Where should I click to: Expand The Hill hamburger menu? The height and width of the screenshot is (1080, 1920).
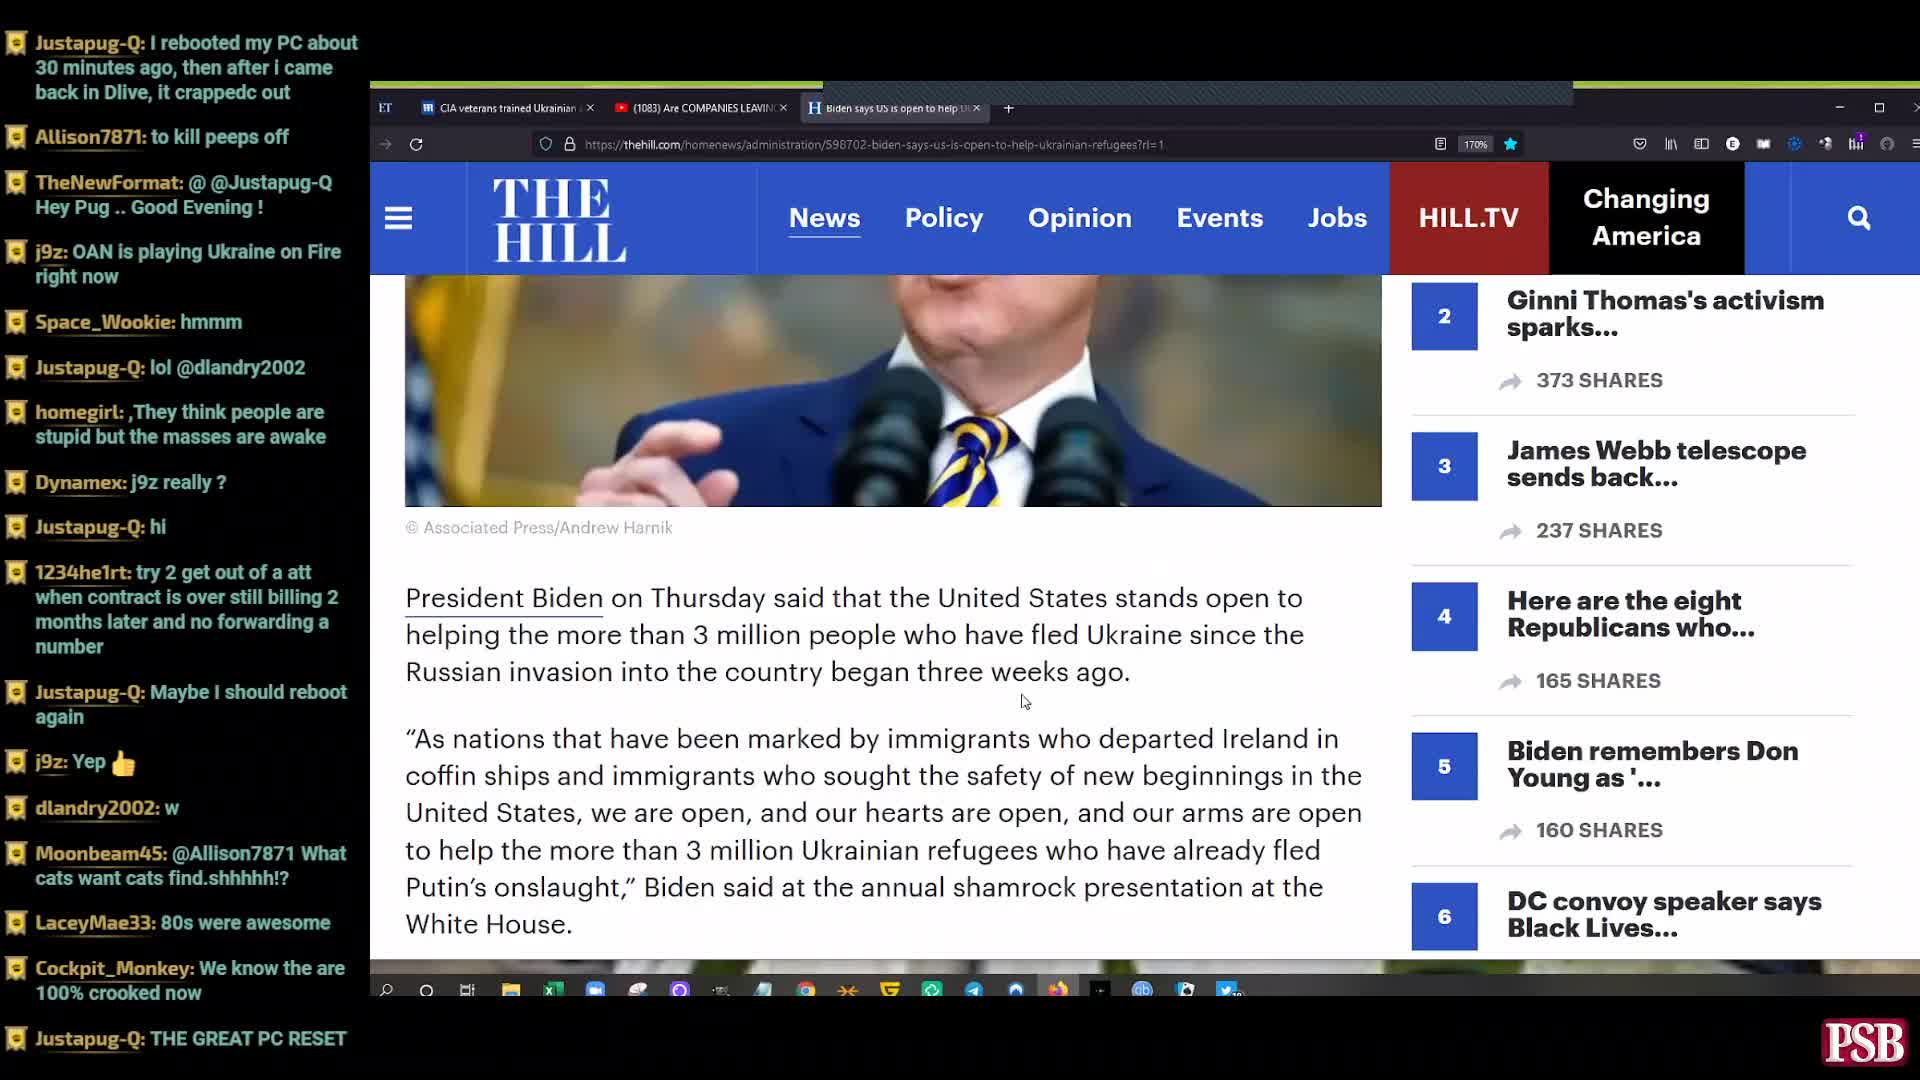pyautogui.click(x=398, y=218)
